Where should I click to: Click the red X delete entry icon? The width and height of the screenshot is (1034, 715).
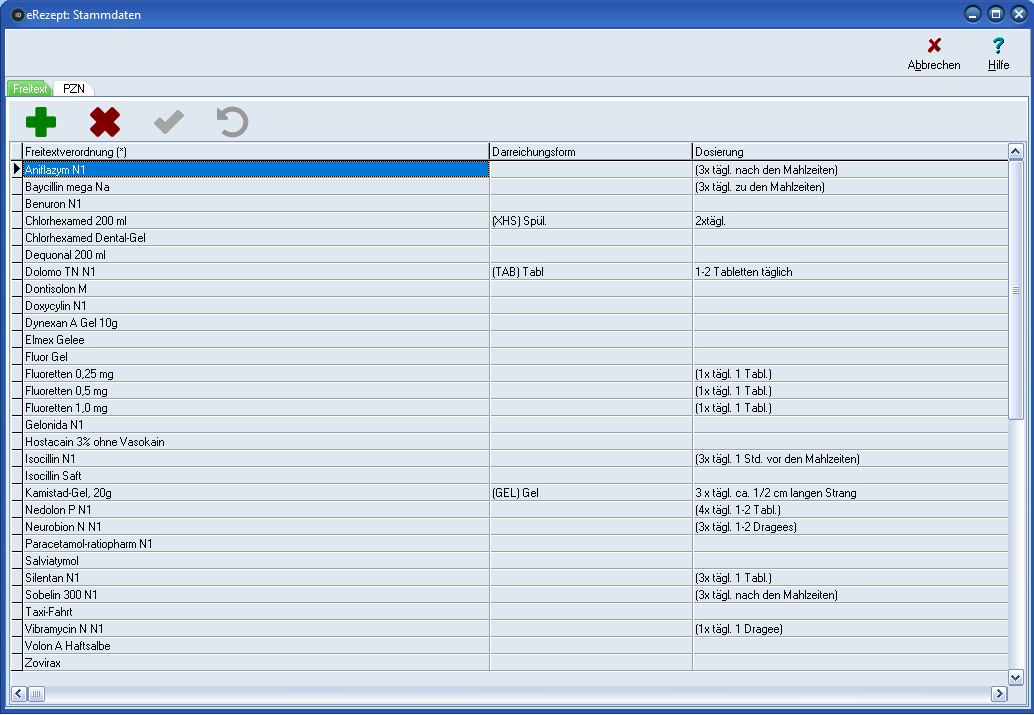tap(105, 122)
